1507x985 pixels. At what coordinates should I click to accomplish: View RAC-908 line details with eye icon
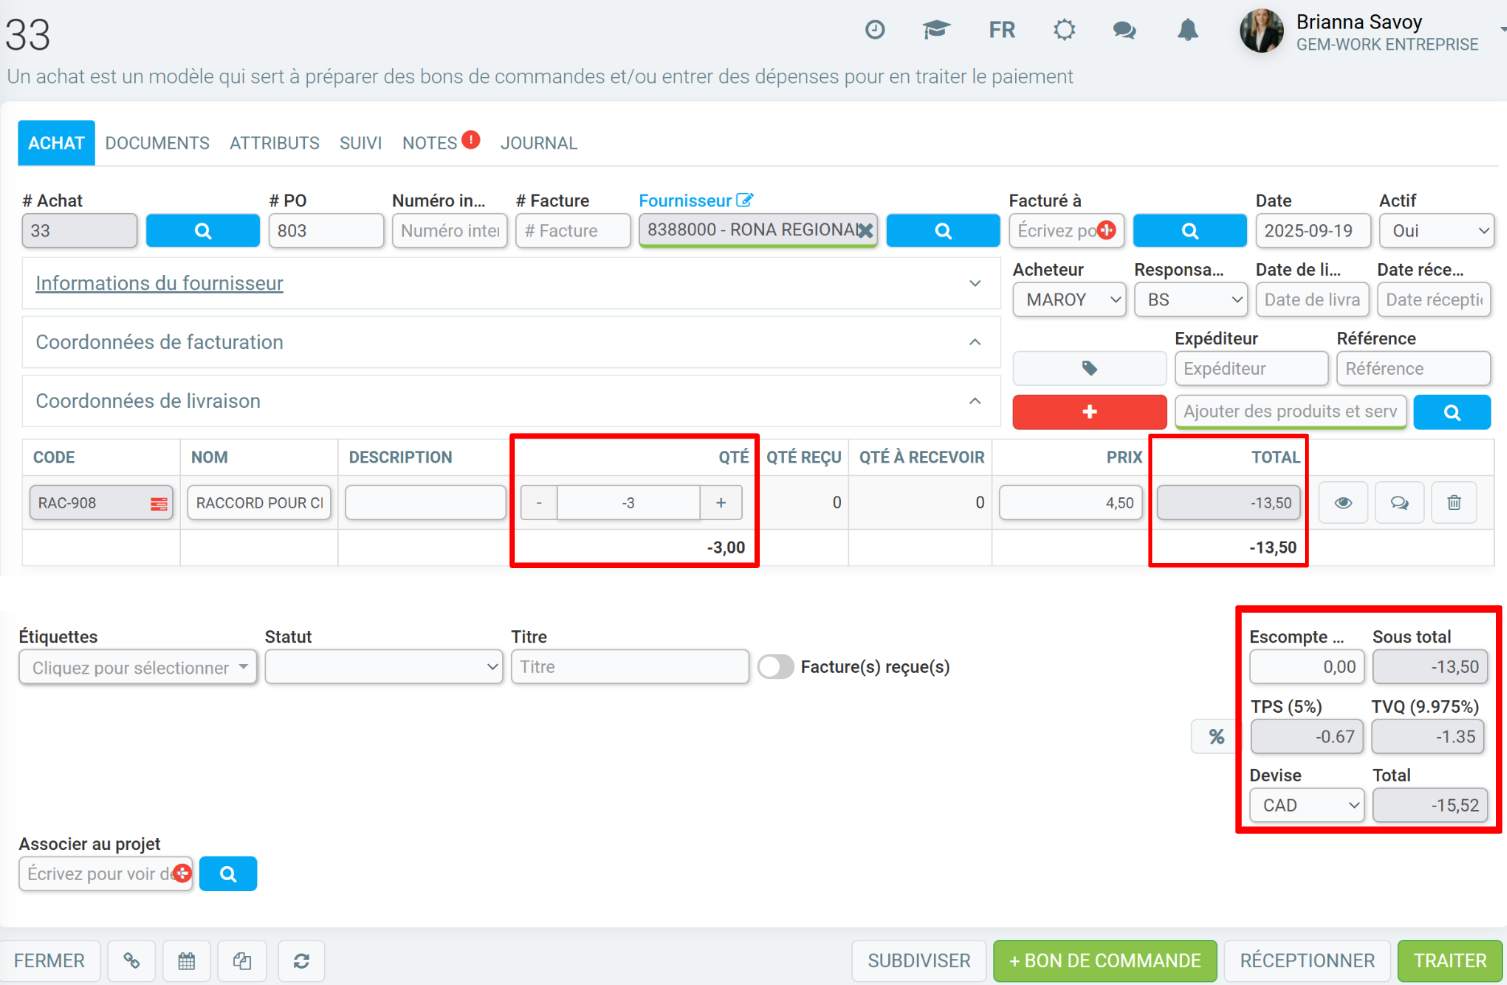point(1343,502)
